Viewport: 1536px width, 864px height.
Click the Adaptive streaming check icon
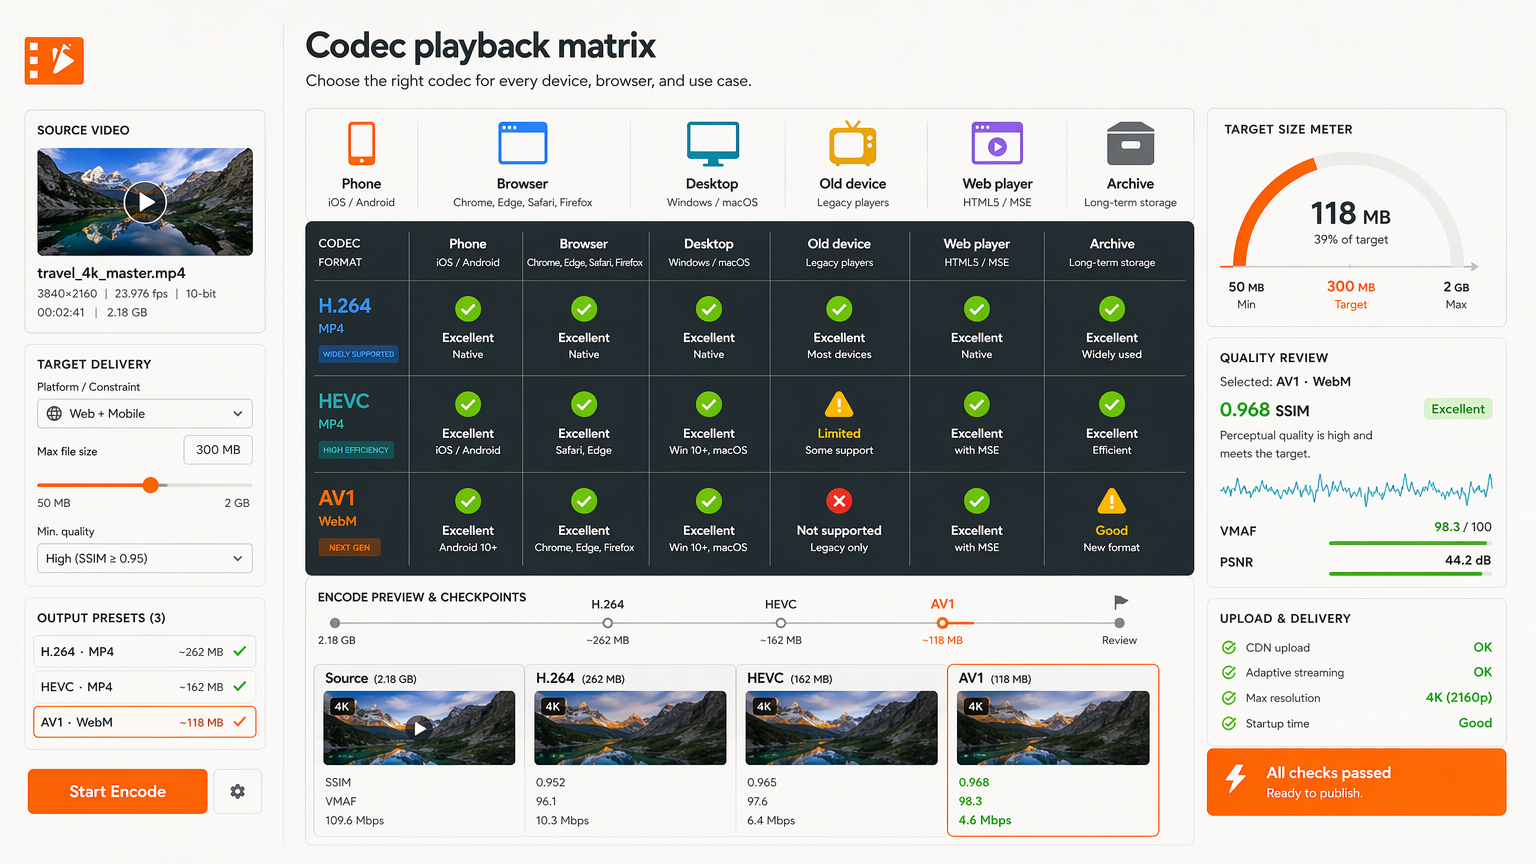[1228, 672]
